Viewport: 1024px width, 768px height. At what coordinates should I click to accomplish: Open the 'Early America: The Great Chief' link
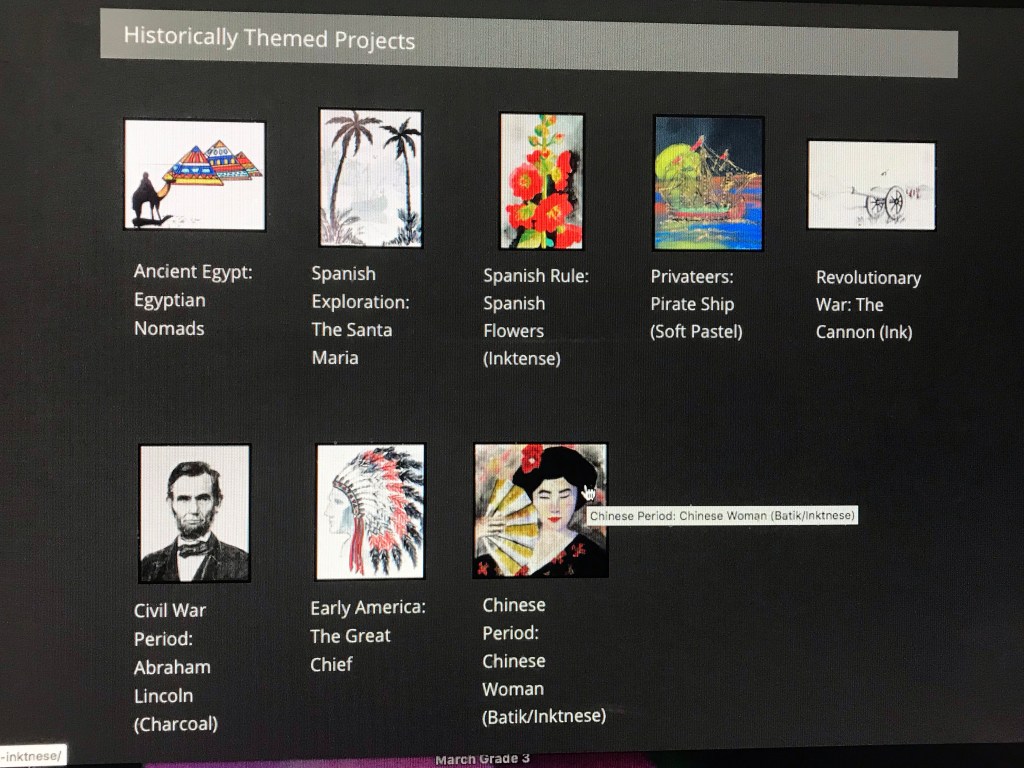click(x=367, y=636)
